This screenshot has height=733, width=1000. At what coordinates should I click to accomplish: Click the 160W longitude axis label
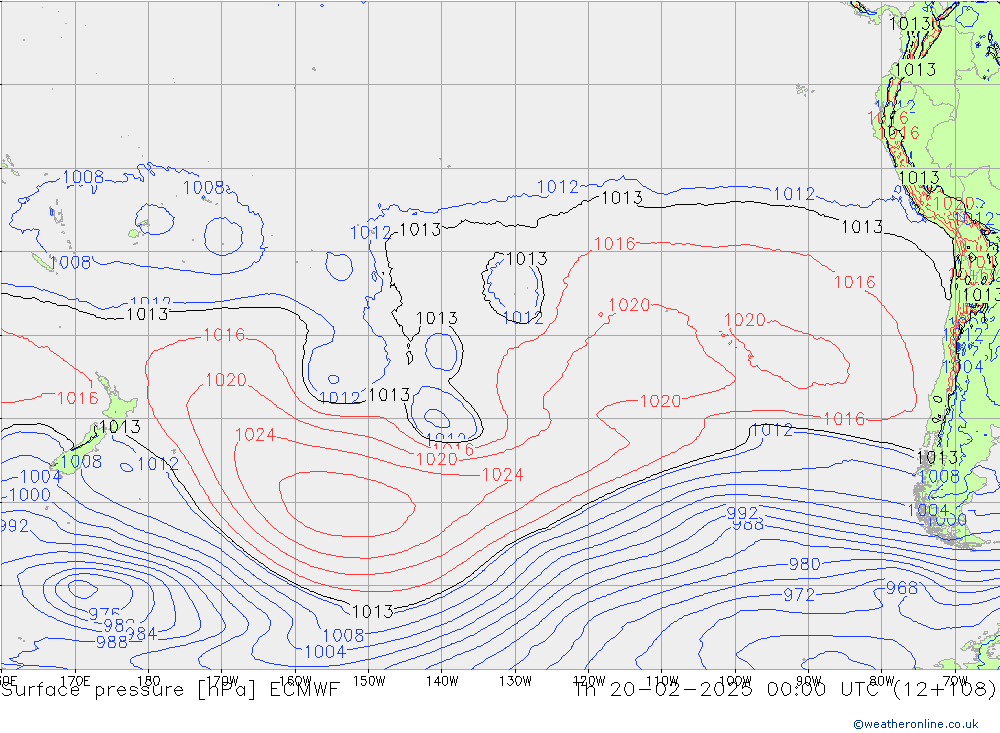pyautogui.click(x=295, y=680)
